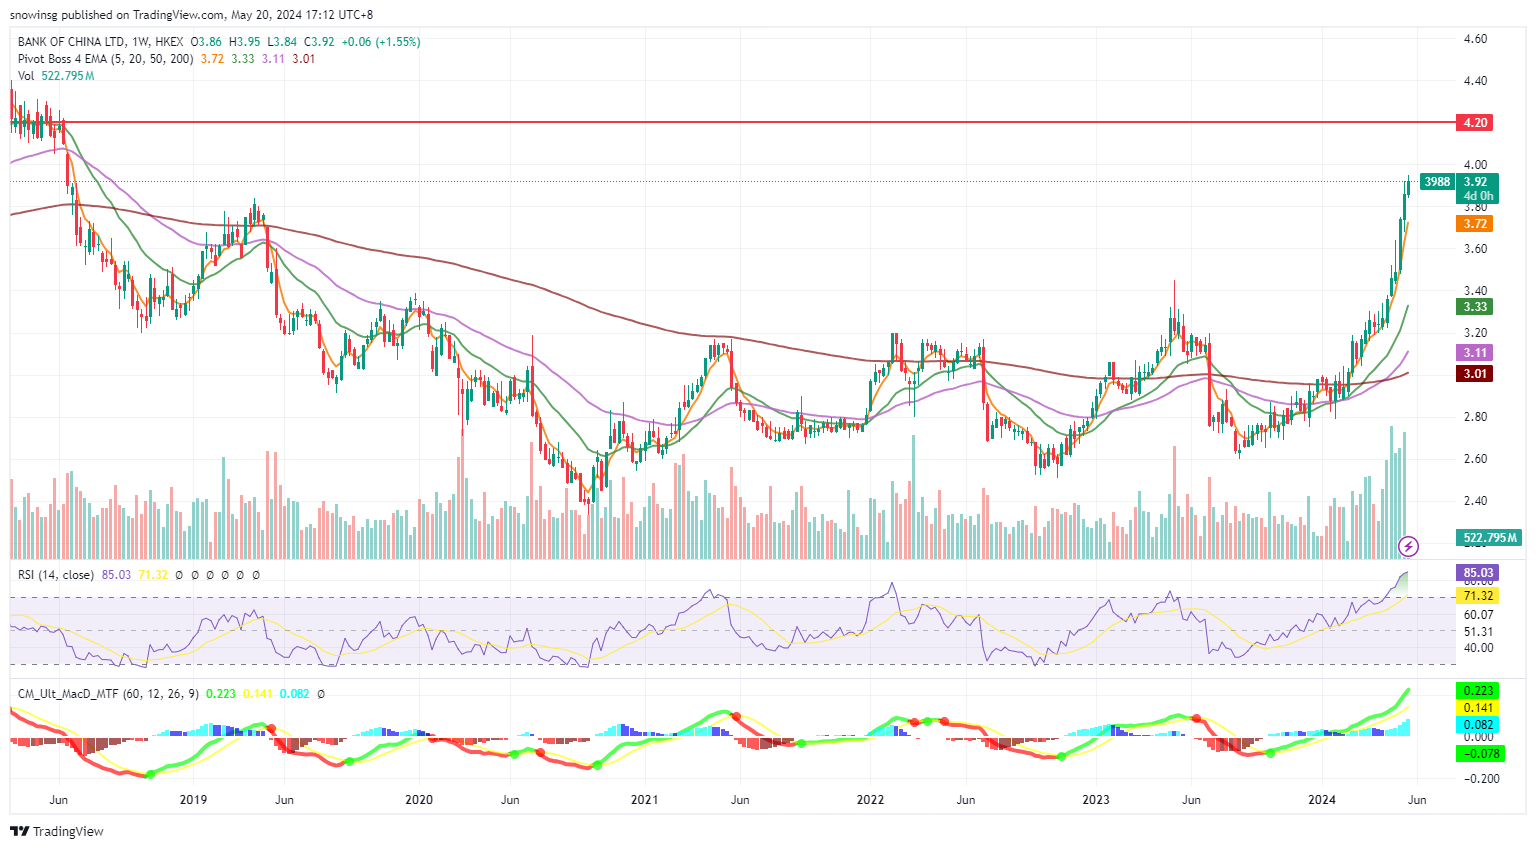The width and height of the screenshot is (1536, 849).
Task: Click the current price 3.92 label
Action: pos(1477,182)
